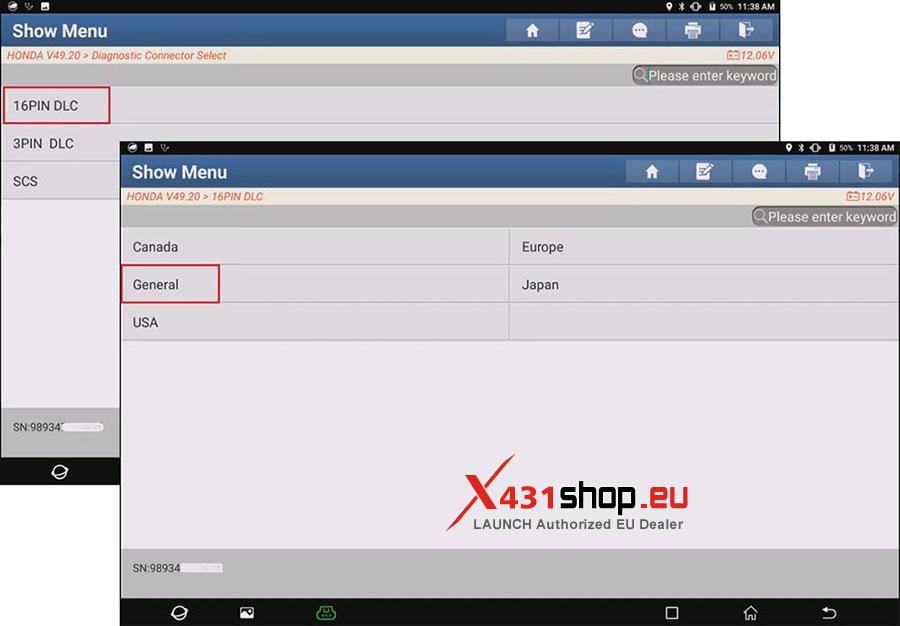Viewport: 900px width, 626px height.
Task: Select the Europe region
Action: point(704,247)
